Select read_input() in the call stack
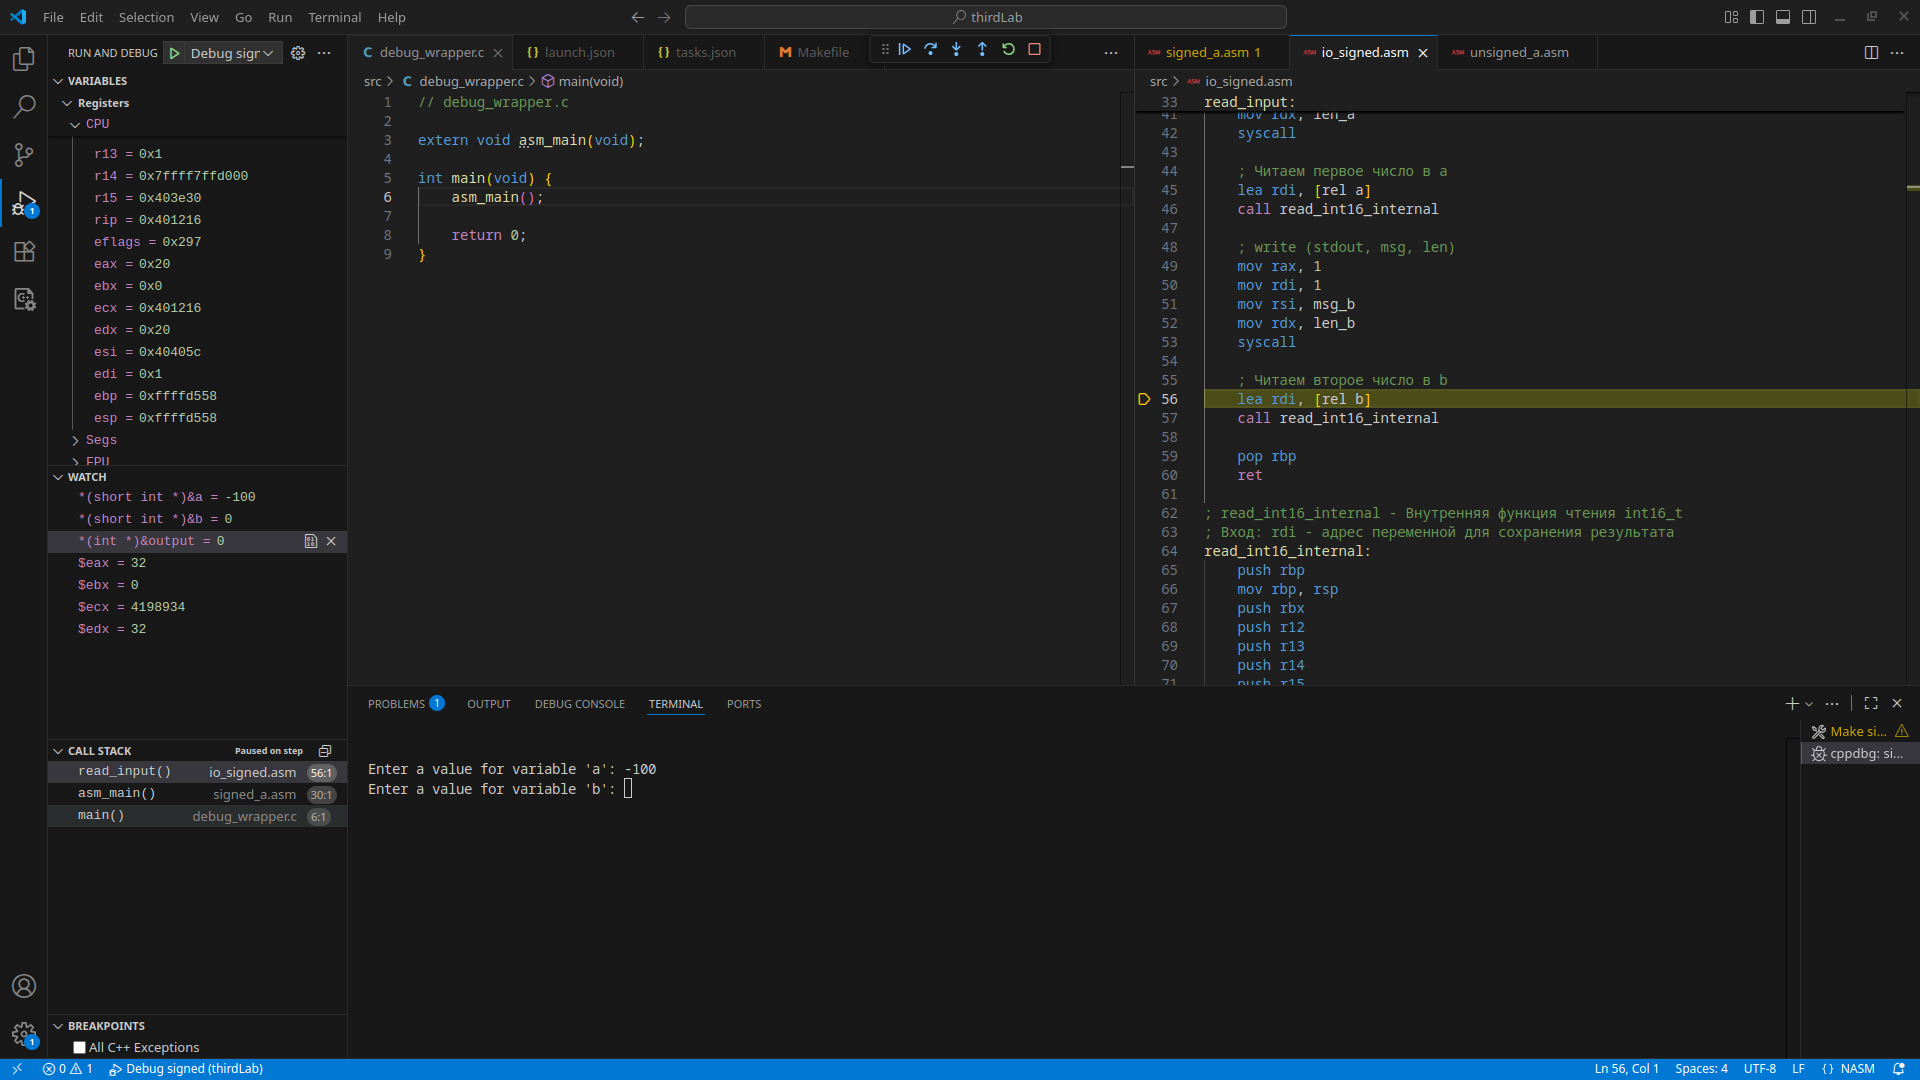 [x=123, y=771]
